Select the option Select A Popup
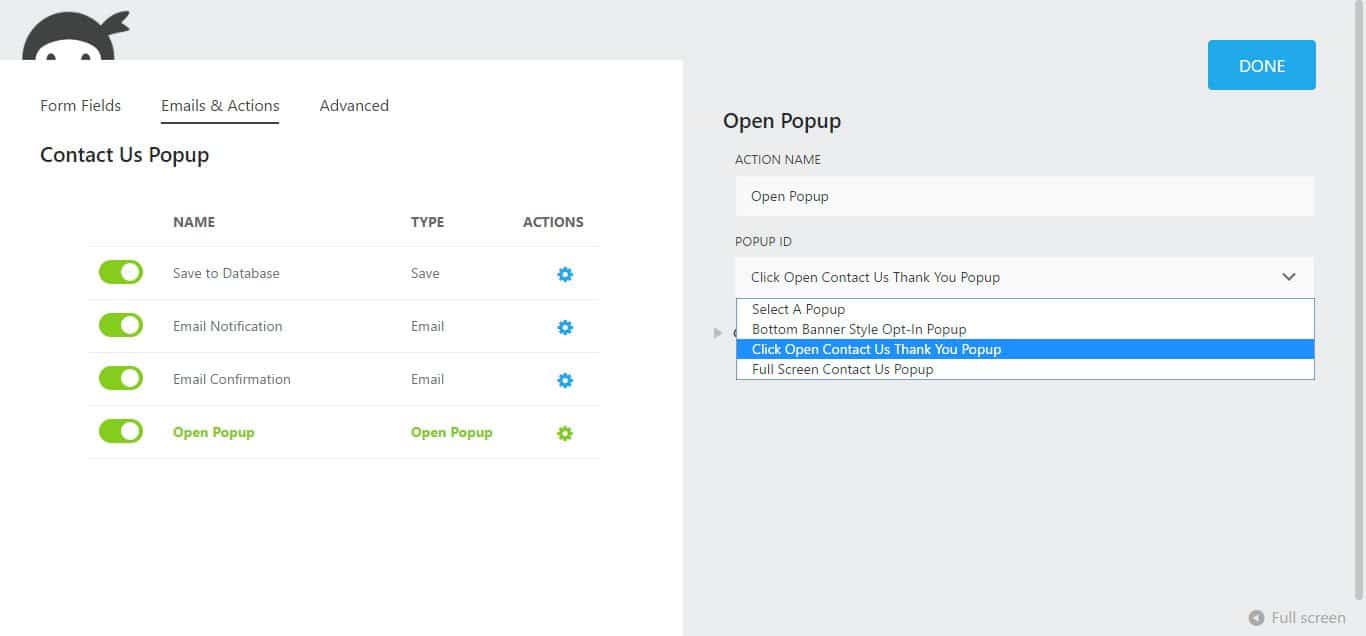 796,309
